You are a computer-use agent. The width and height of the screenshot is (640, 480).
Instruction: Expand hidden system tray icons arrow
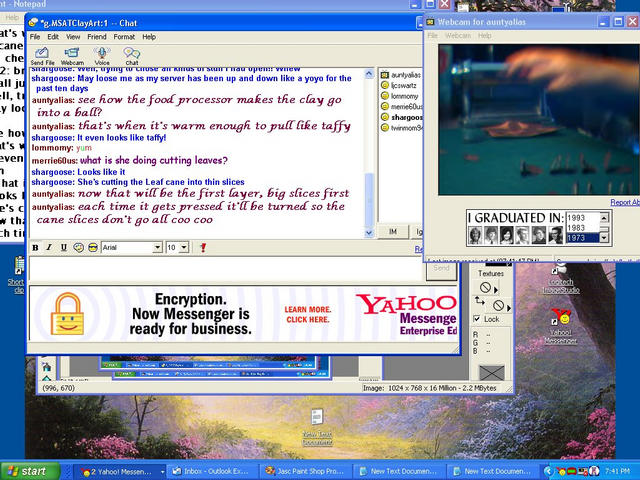tap(548, 472)
